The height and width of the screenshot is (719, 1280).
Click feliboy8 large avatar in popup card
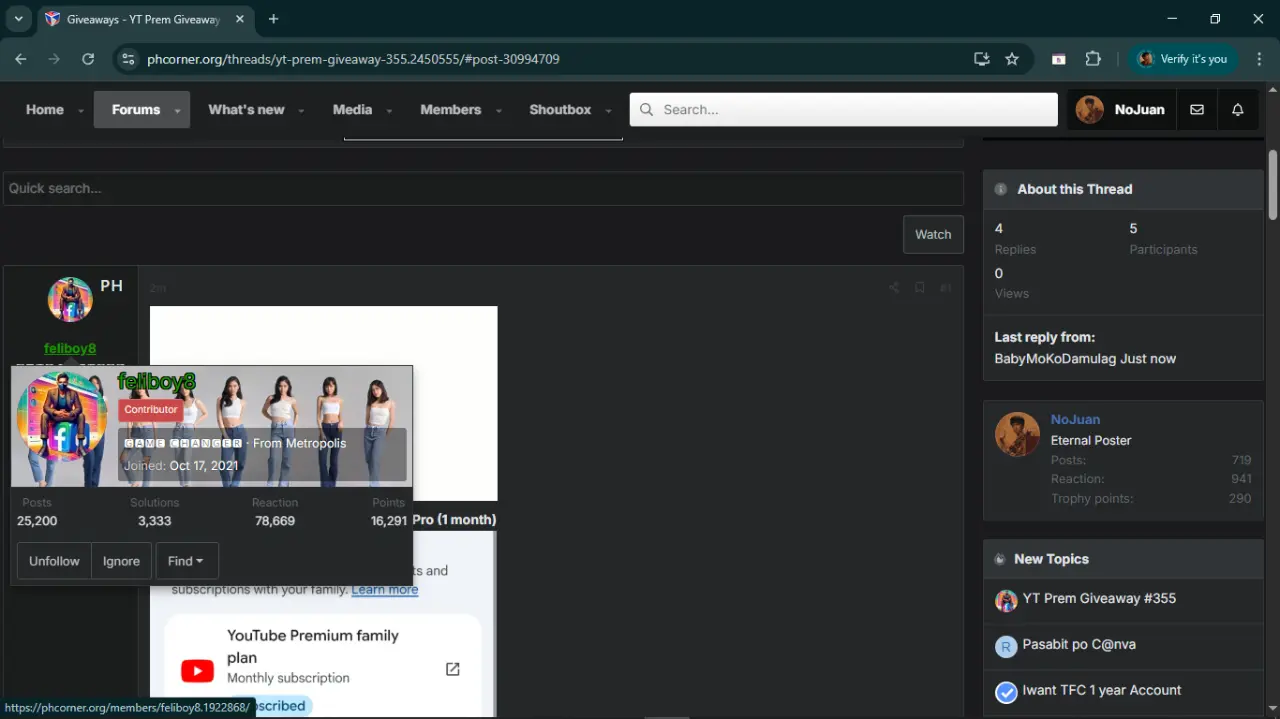[62, 417]
